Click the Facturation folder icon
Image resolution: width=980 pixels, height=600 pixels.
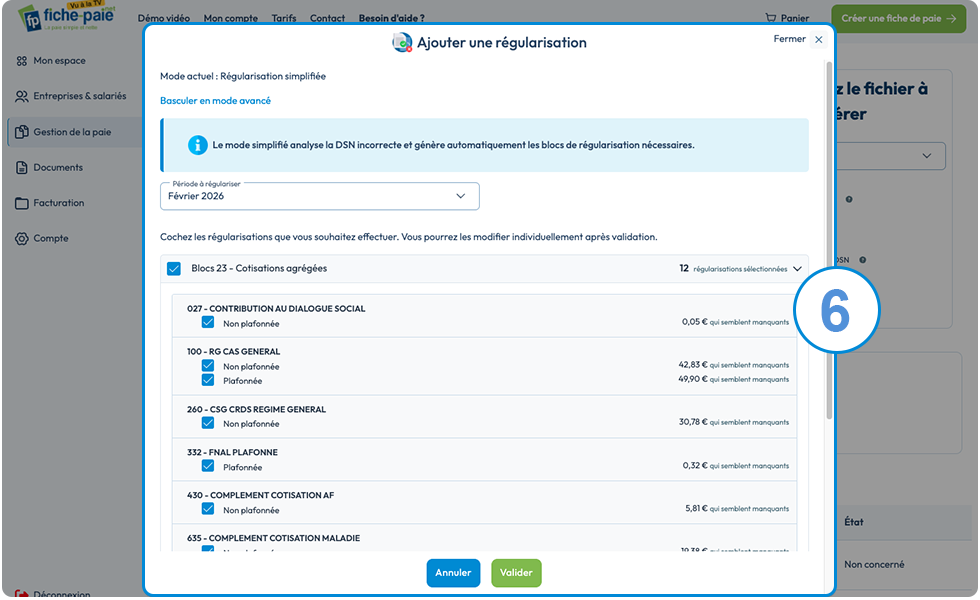pyautogui.click(x=22, y=203)
